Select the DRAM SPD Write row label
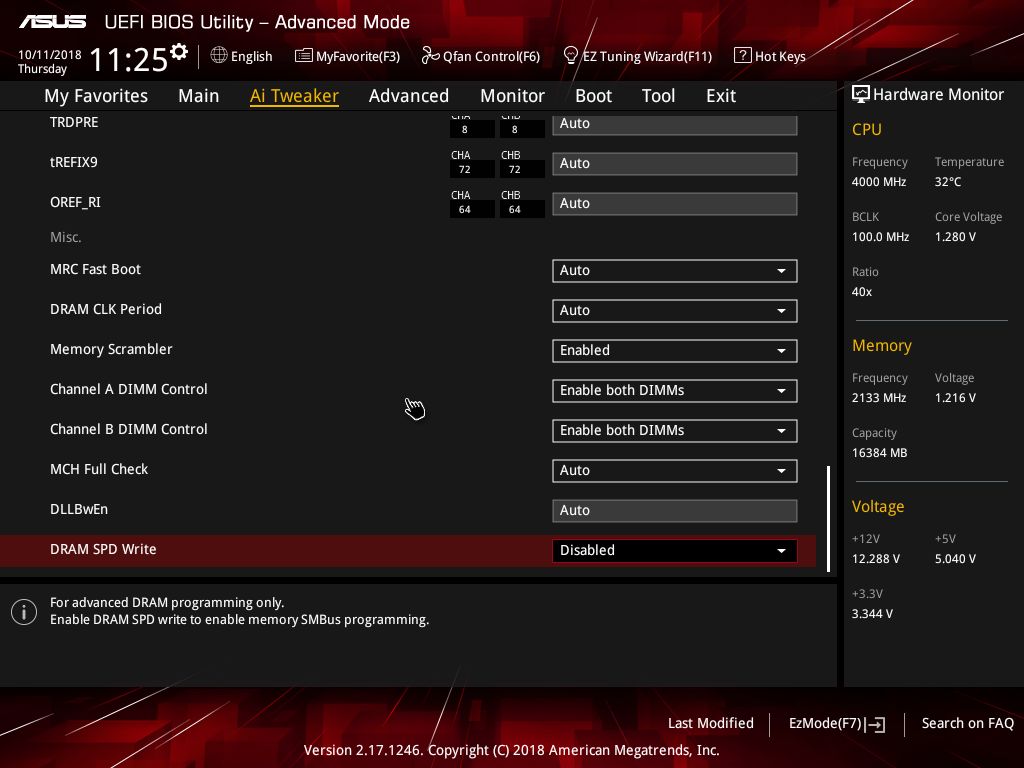1024x768 pixels. click(103, 549)
